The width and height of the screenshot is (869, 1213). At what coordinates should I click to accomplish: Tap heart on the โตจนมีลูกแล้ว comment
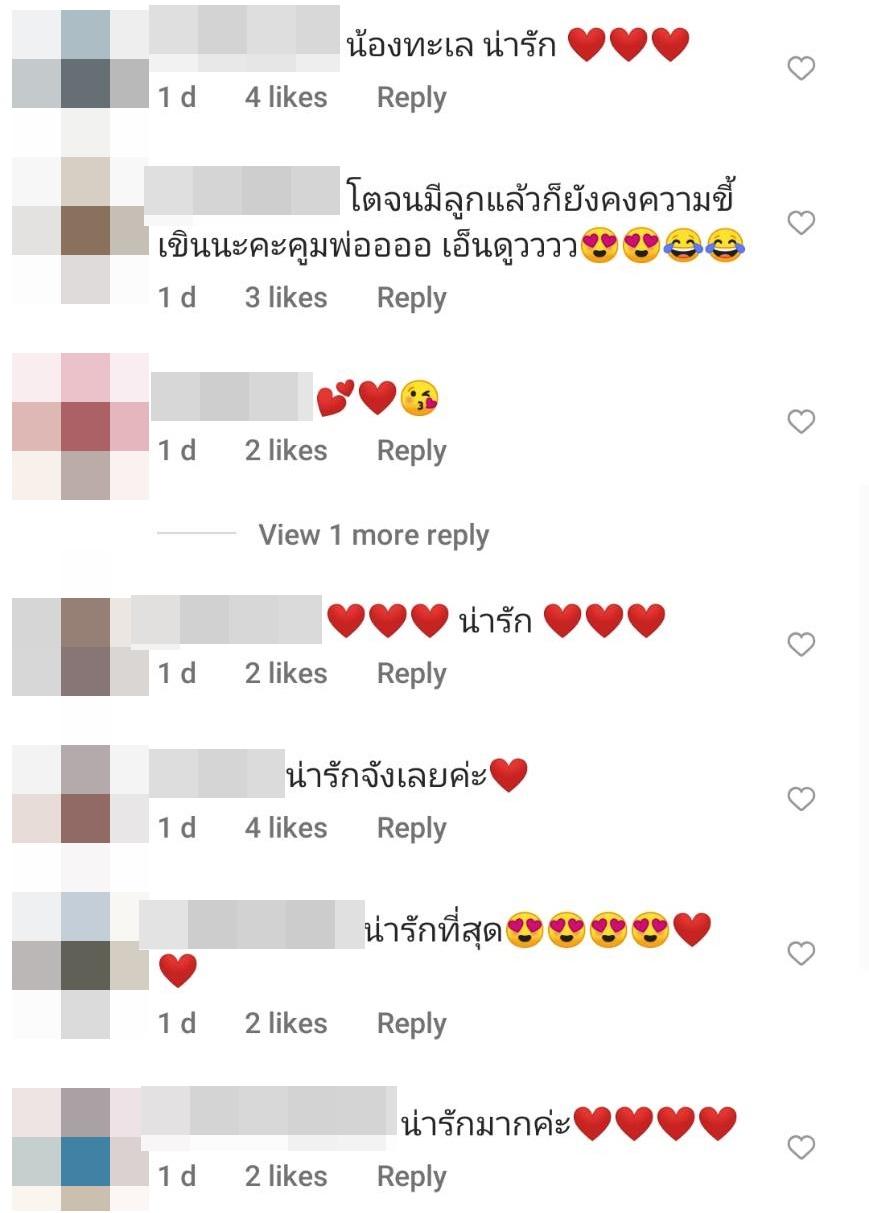point(801,222)
